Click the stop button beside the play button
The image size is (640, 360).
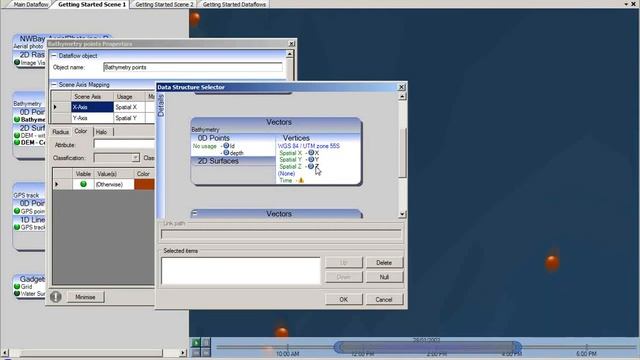(x=206, y=343)
